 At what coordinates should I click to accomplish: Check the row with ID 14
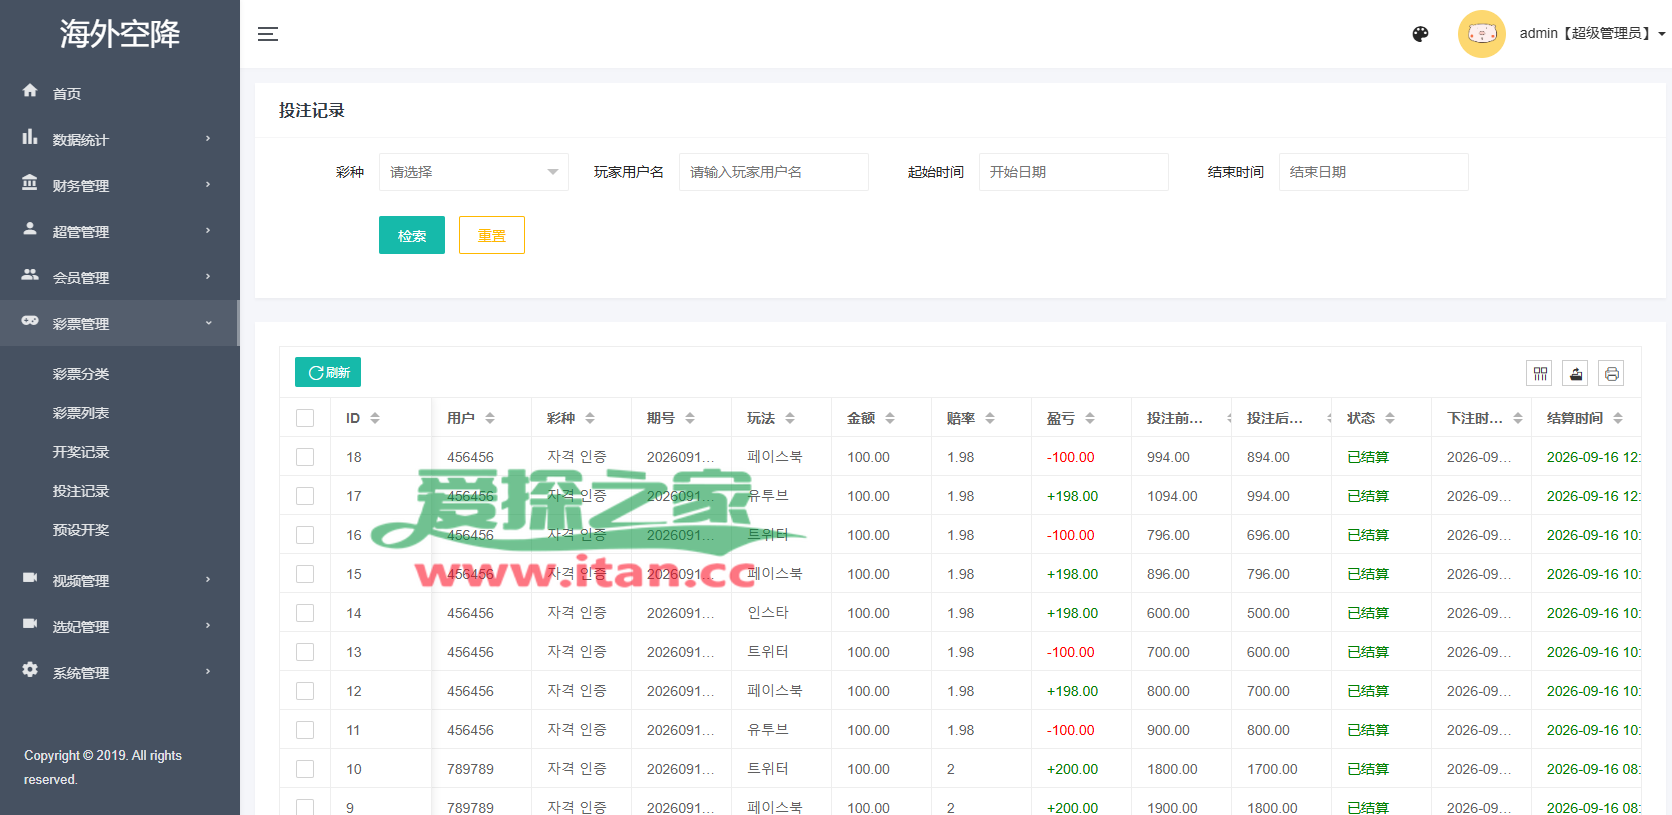(305, 613)
